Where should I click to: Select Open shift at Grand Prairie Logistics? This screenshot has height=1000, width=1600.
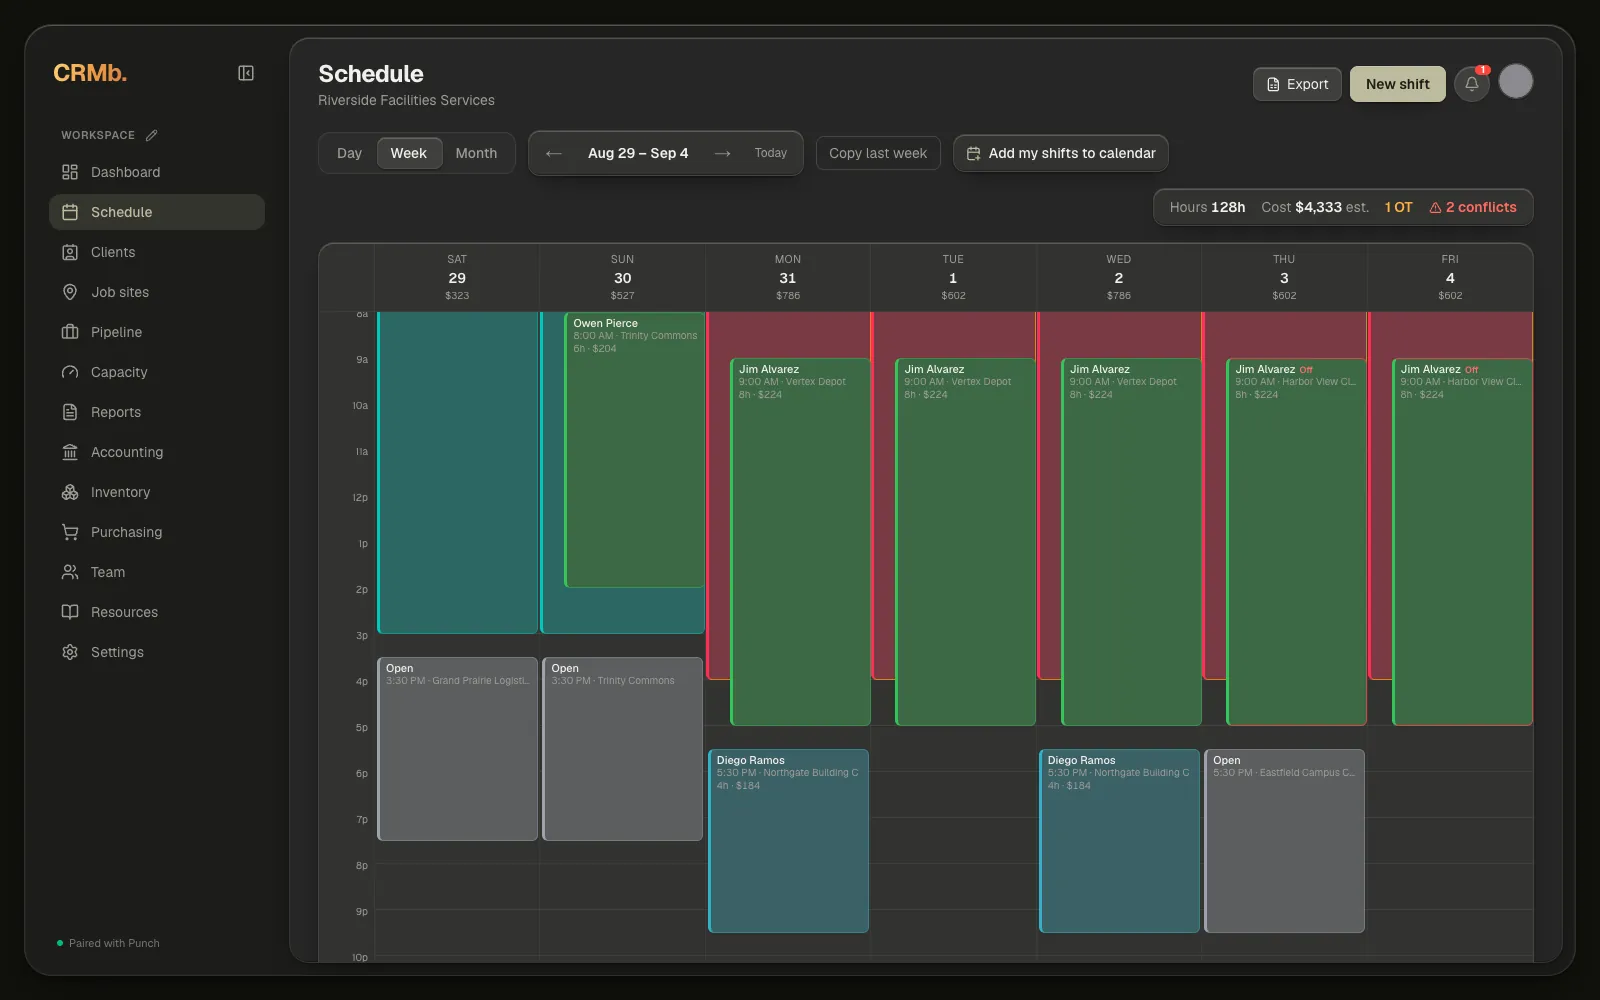click(x=457, y=749)
